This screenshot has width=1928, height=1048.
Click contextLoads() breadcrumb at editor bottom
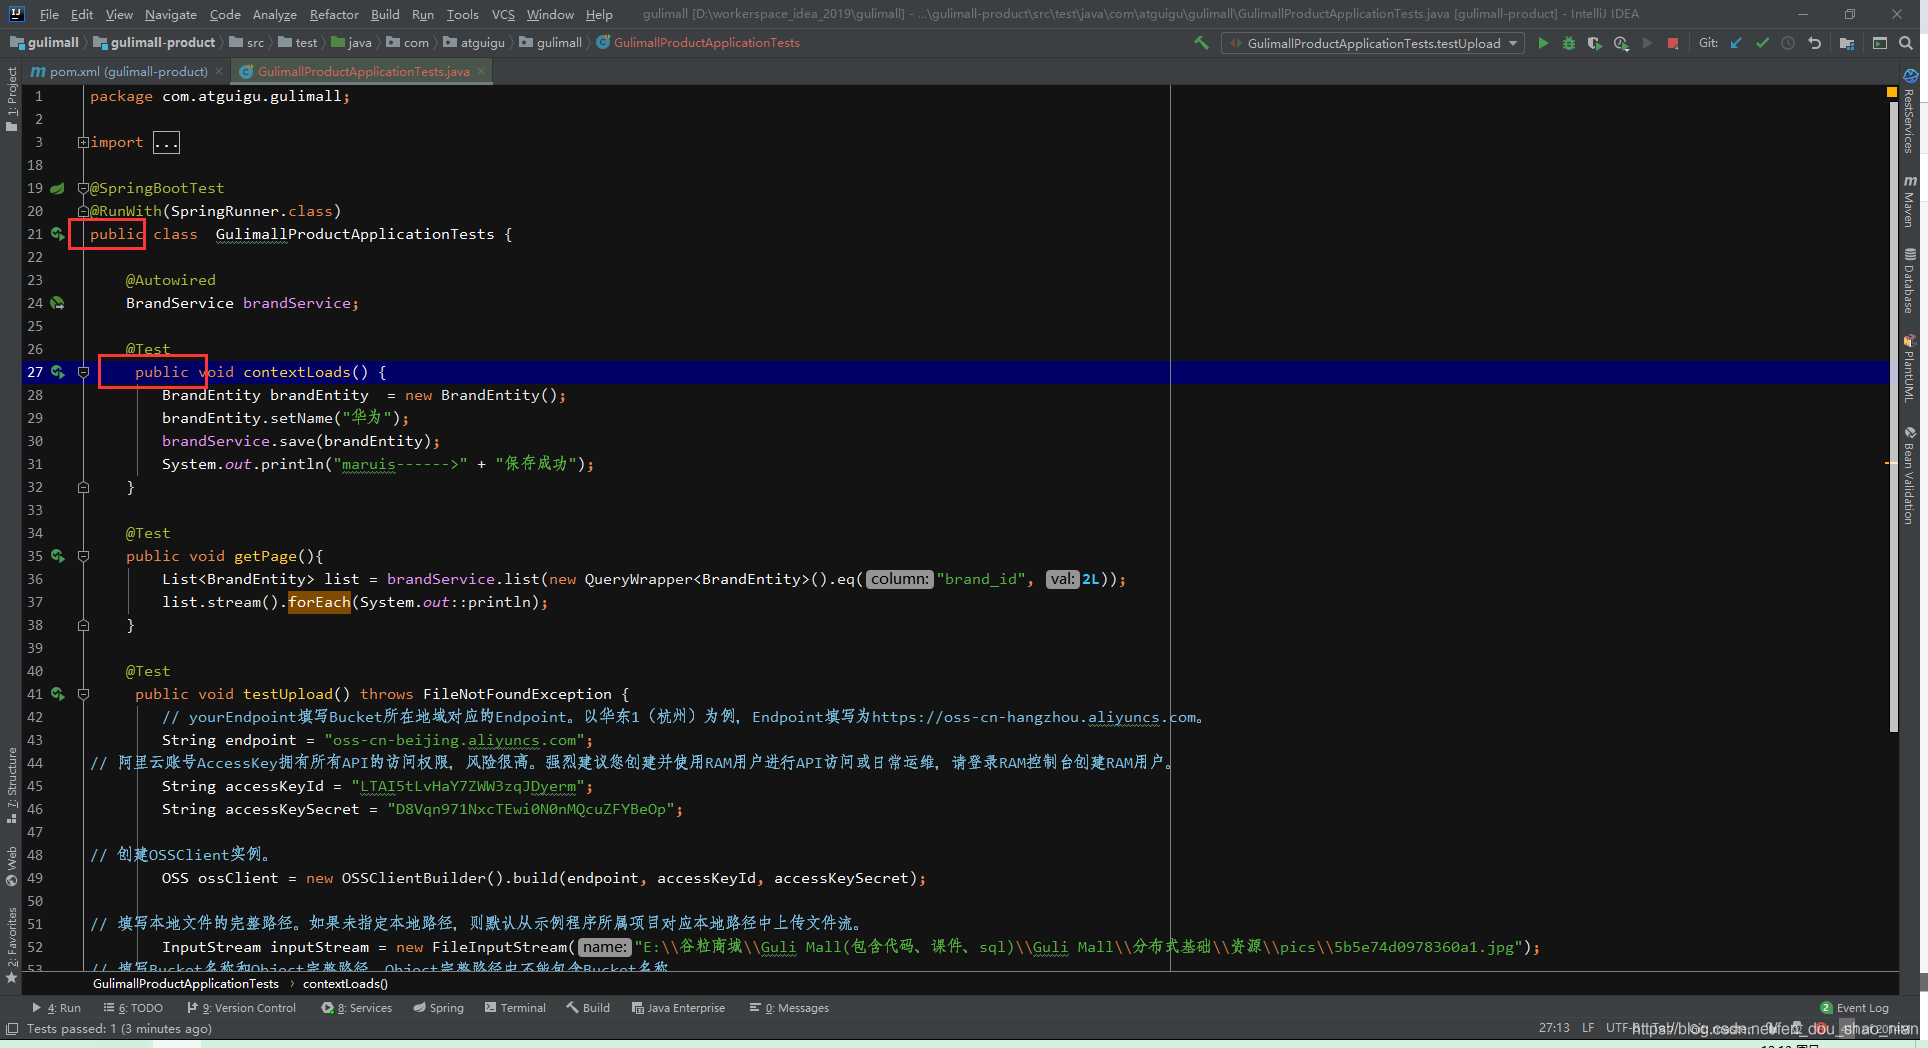[345, 984]
